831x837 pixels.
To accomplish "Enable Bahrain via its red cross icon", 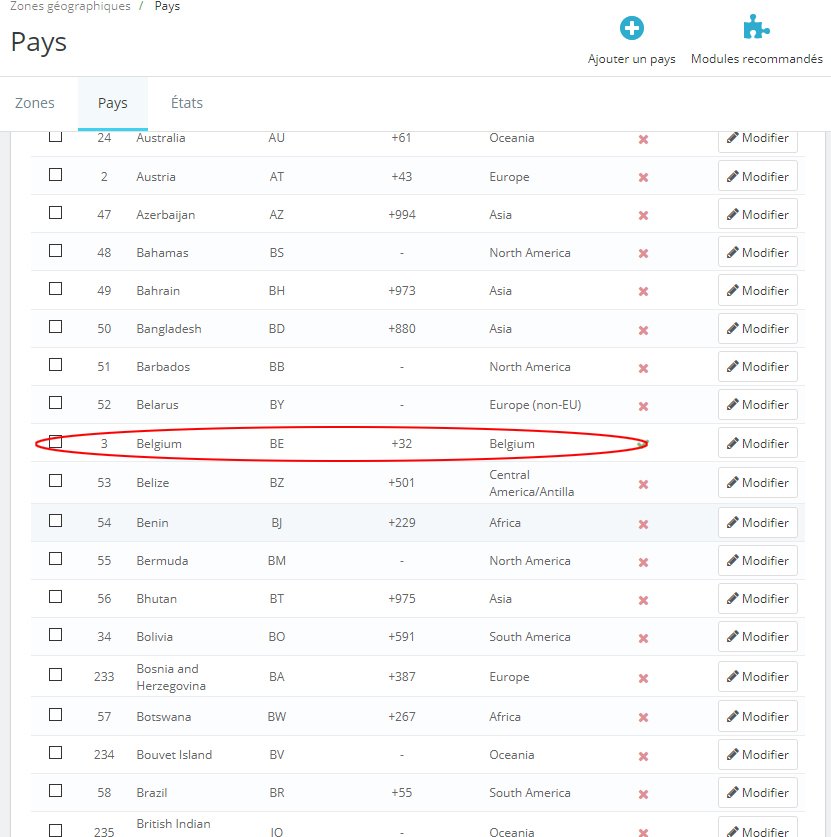I will tap(643, 291).
